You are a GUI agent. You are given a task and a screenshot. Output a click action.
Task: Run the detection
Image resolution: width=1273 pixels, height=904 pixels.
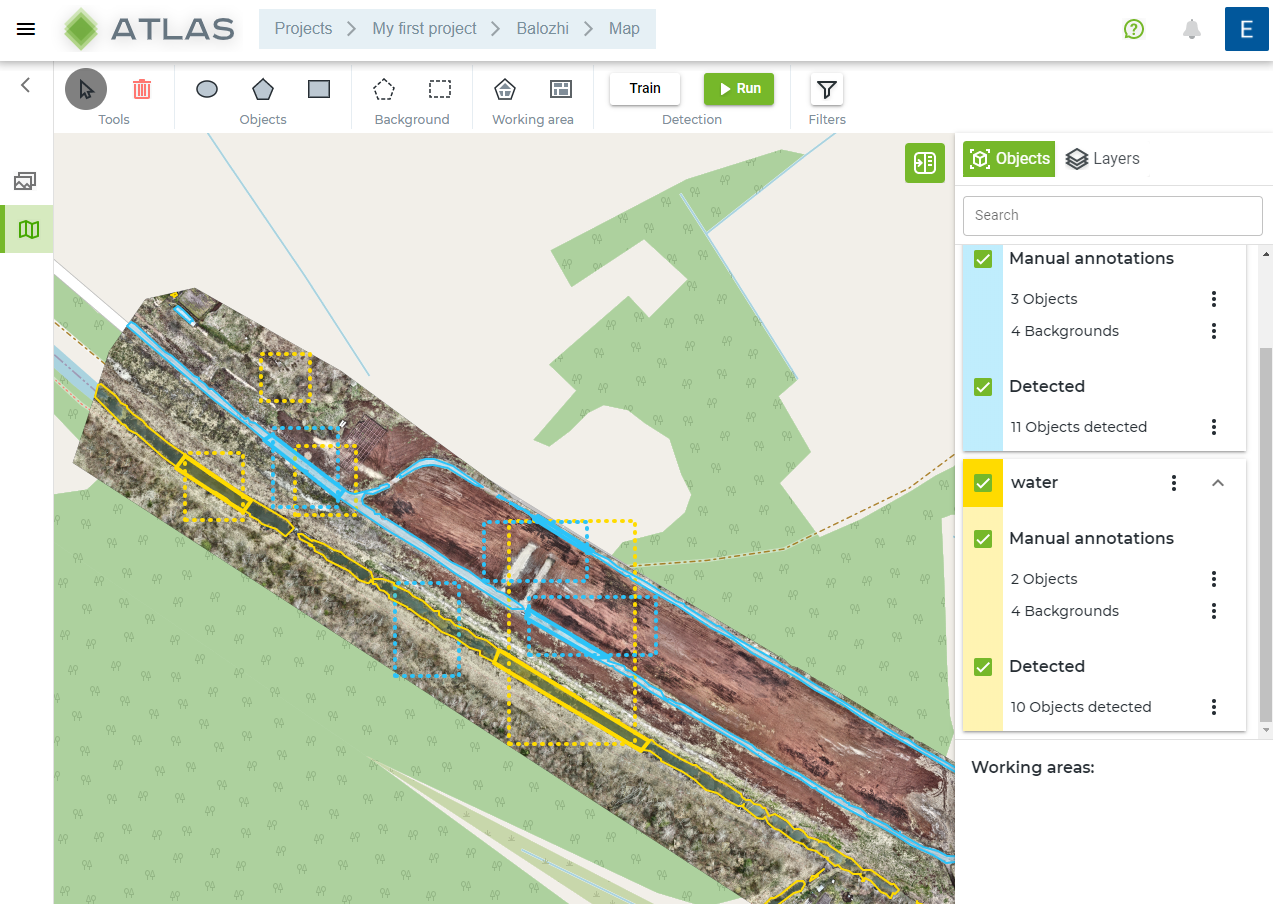coord(739,89)
